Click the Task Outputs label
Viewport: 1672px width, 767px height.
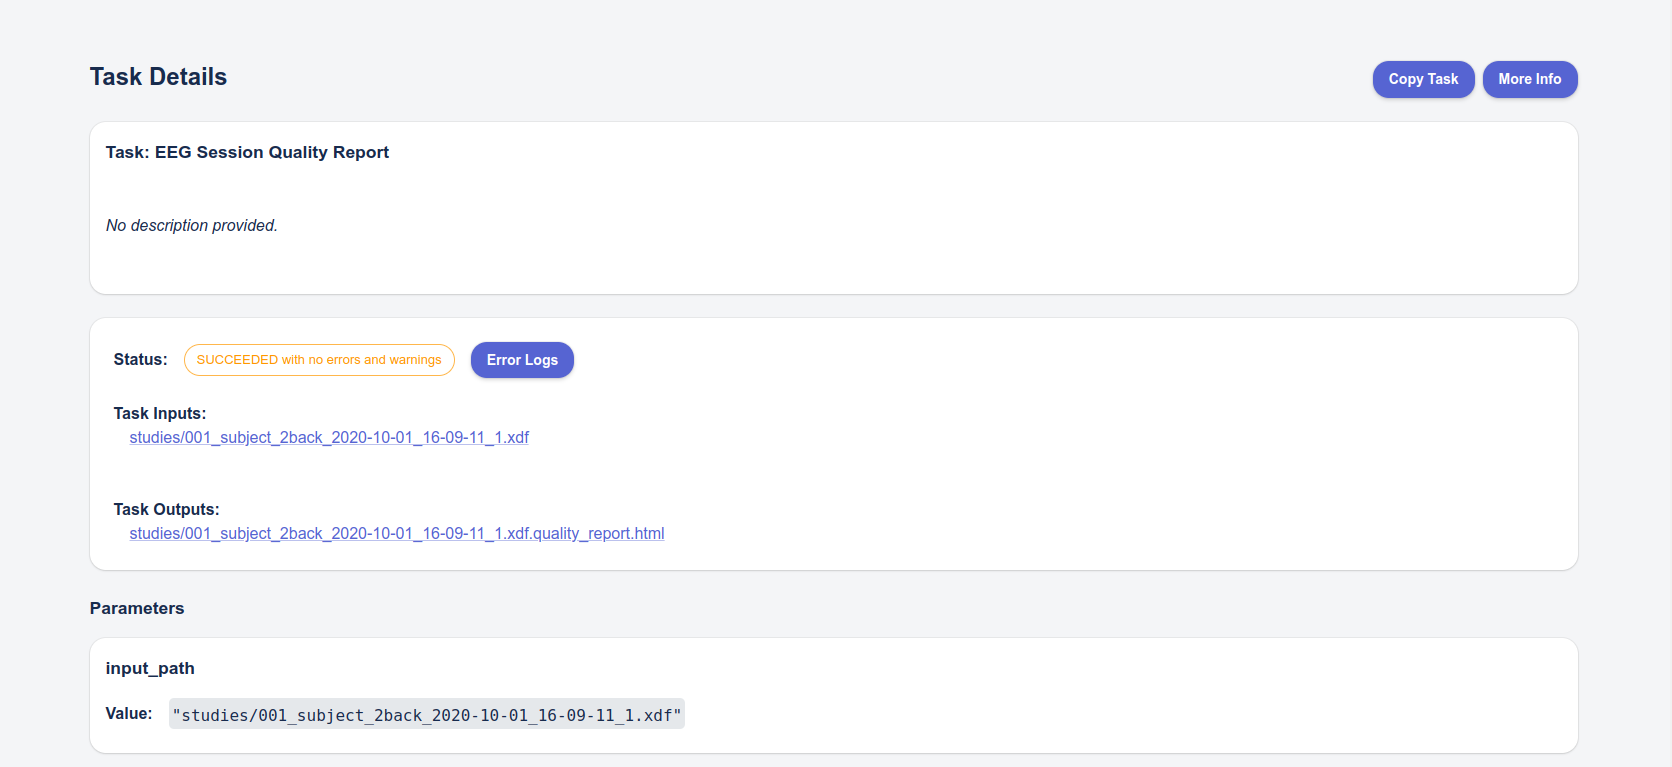click(x=167, y=509)
